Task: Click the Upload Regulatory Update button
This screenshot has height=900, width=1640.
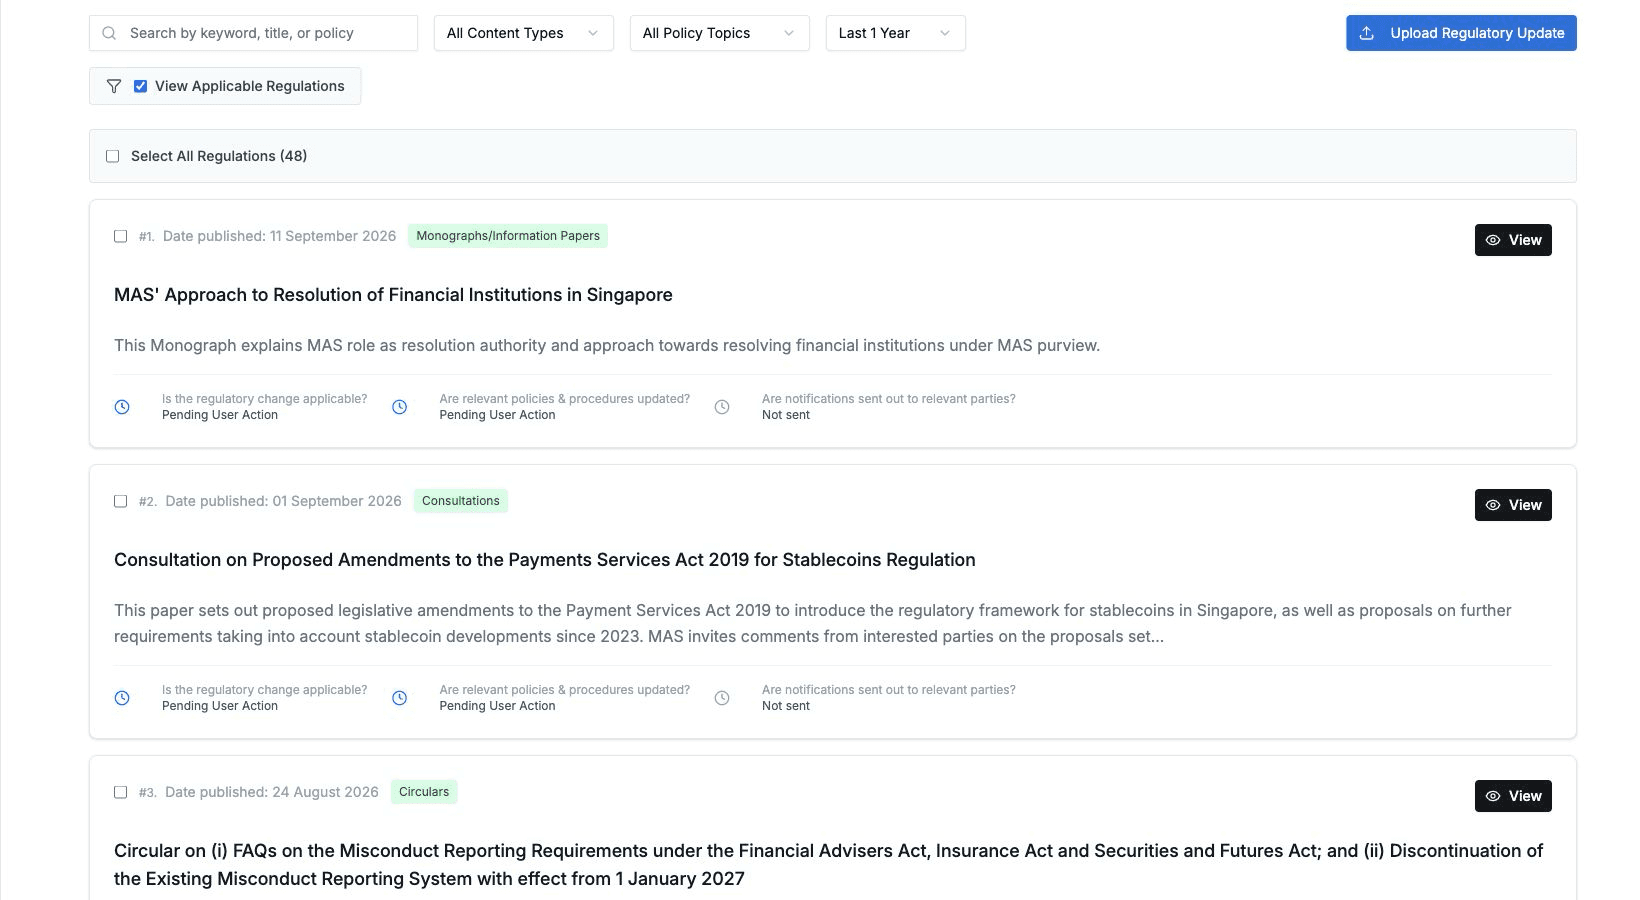Action: tap(1461, 33)
